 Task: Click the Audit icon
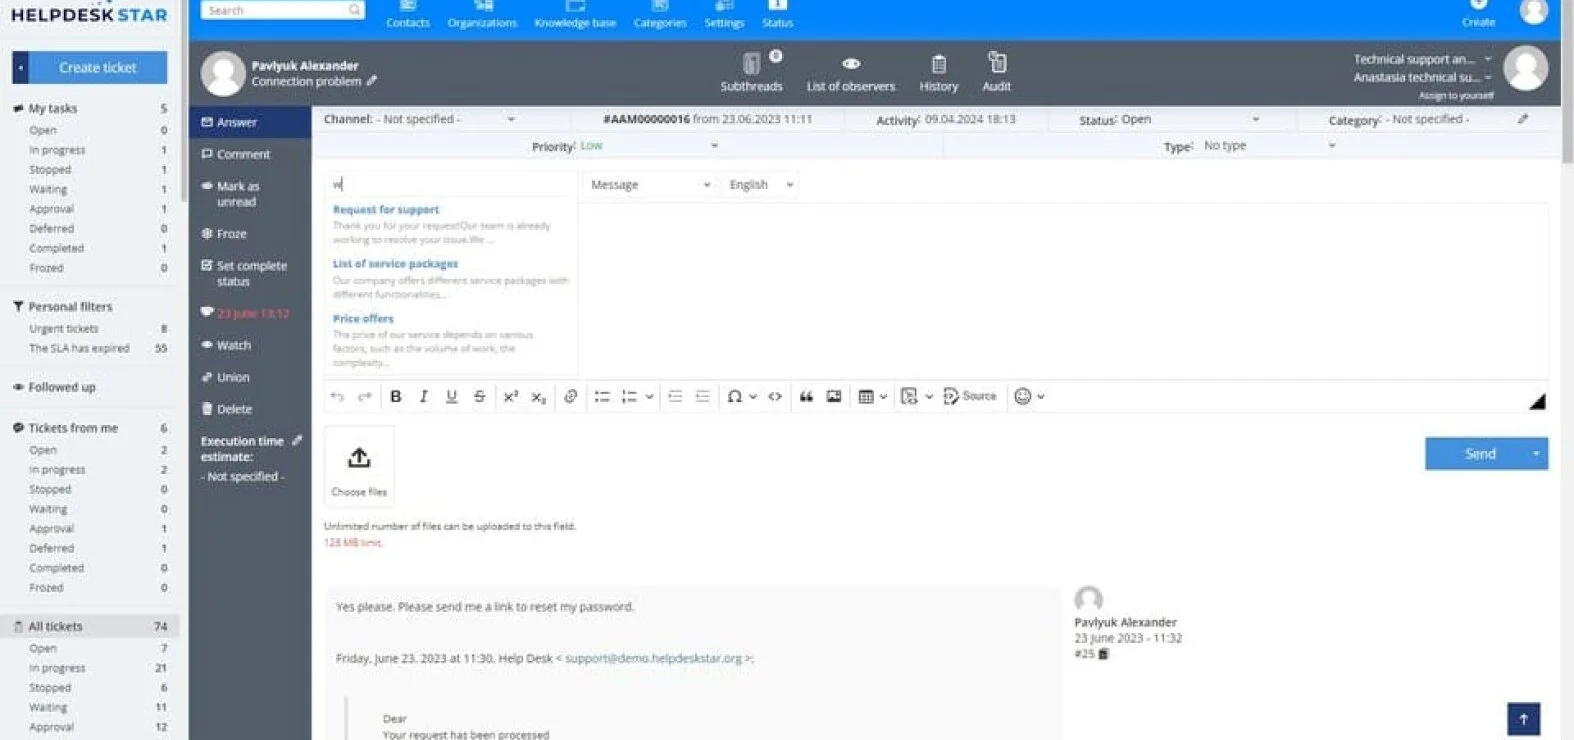pos(997,62)
